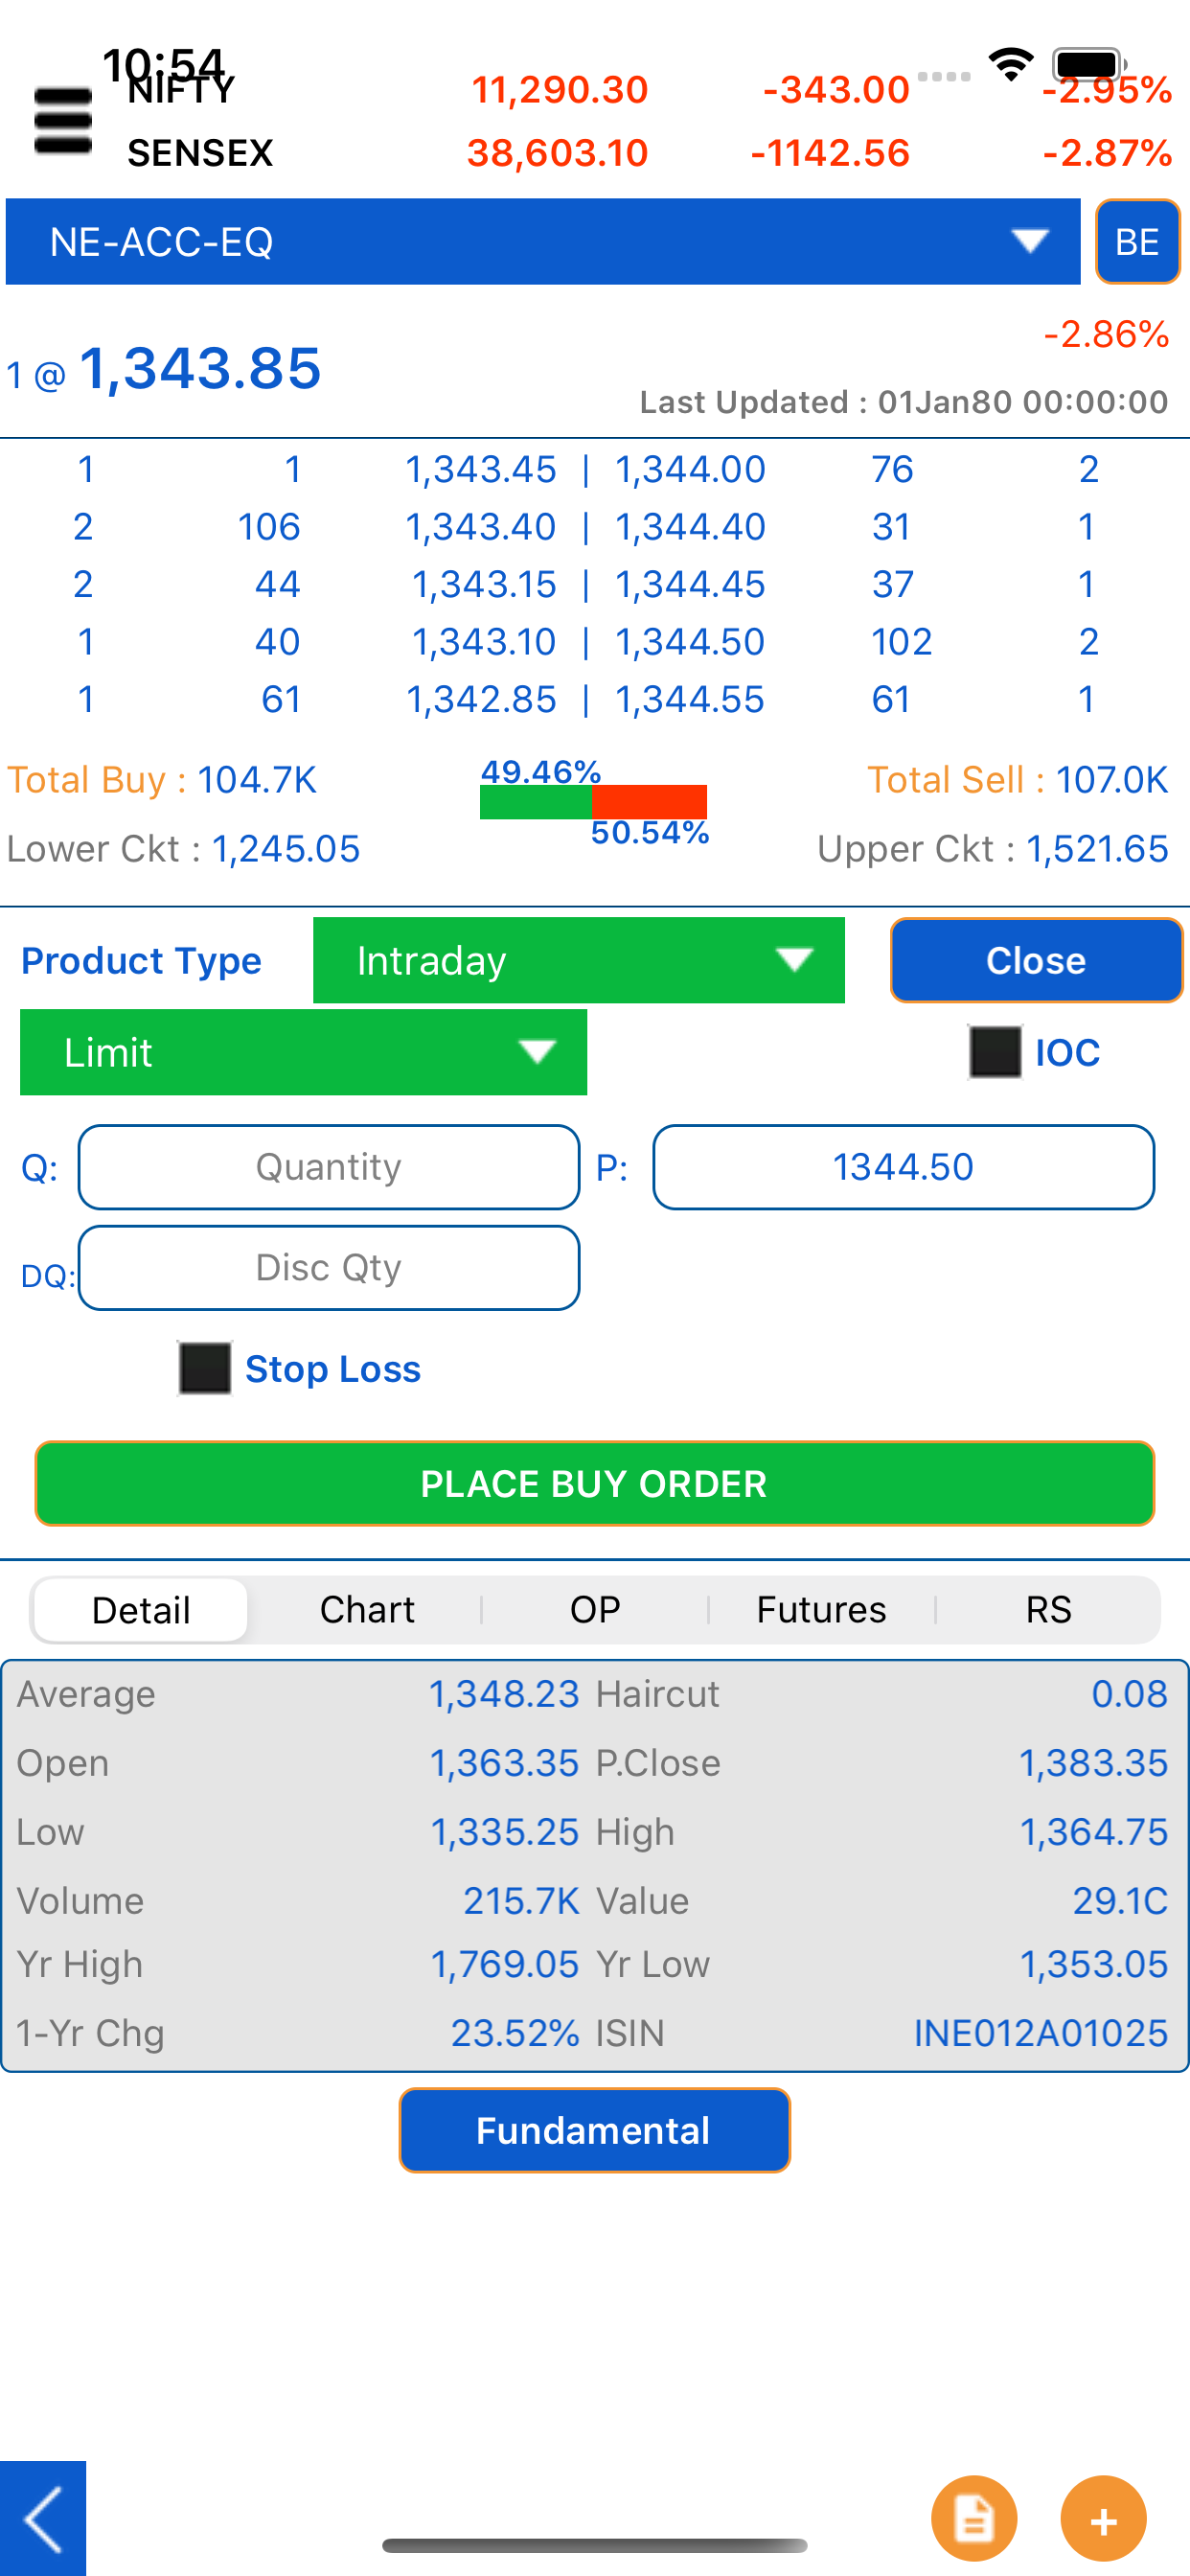The image size is (1190, 2576).
Task: Tap Volume value 215.7K
Action: [521, 1901]
